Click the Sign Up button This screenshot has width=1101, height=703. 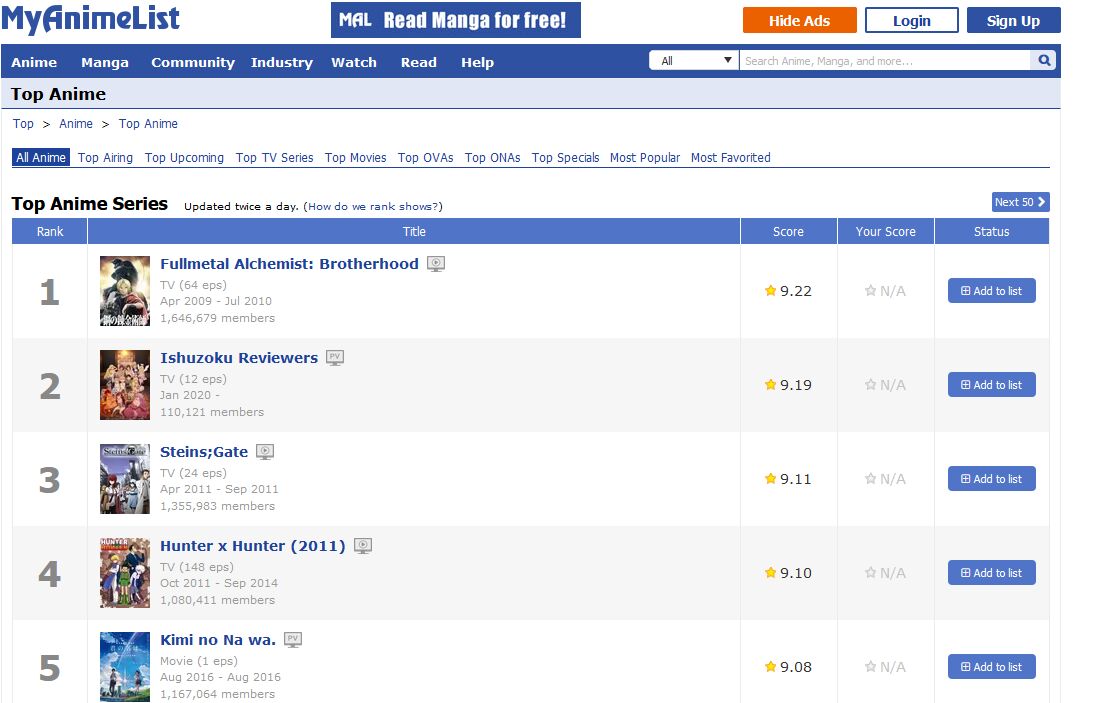pyautogui.click(x=1013, y=20)
